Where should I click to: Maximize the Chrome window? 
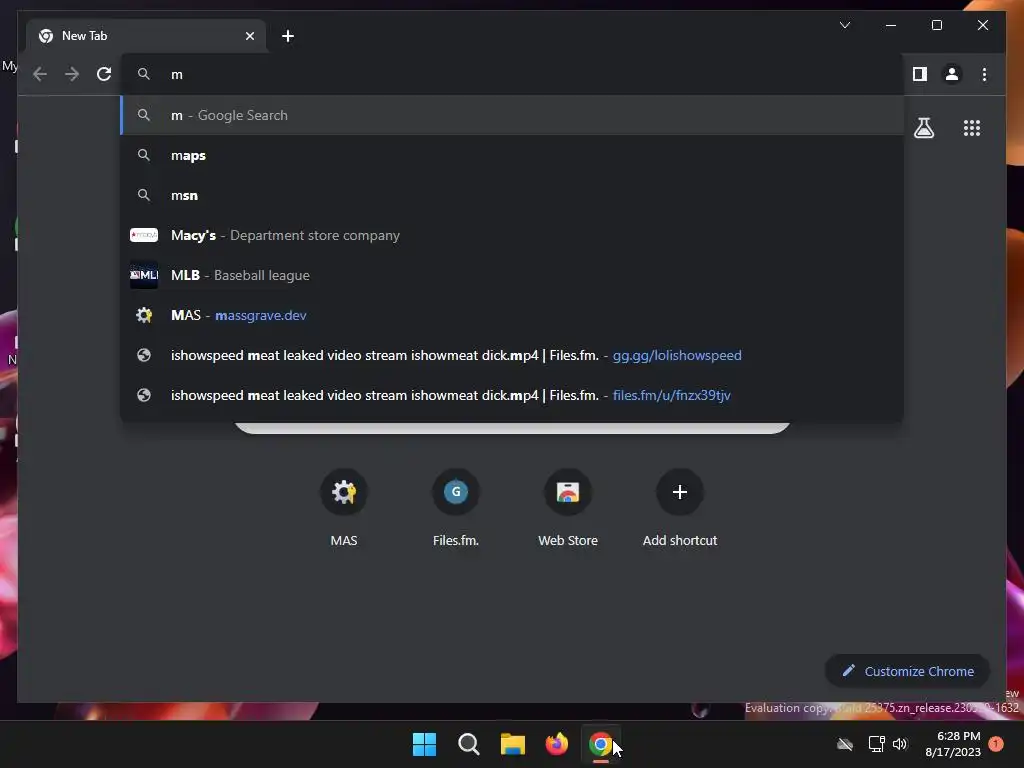click(936, 25)
